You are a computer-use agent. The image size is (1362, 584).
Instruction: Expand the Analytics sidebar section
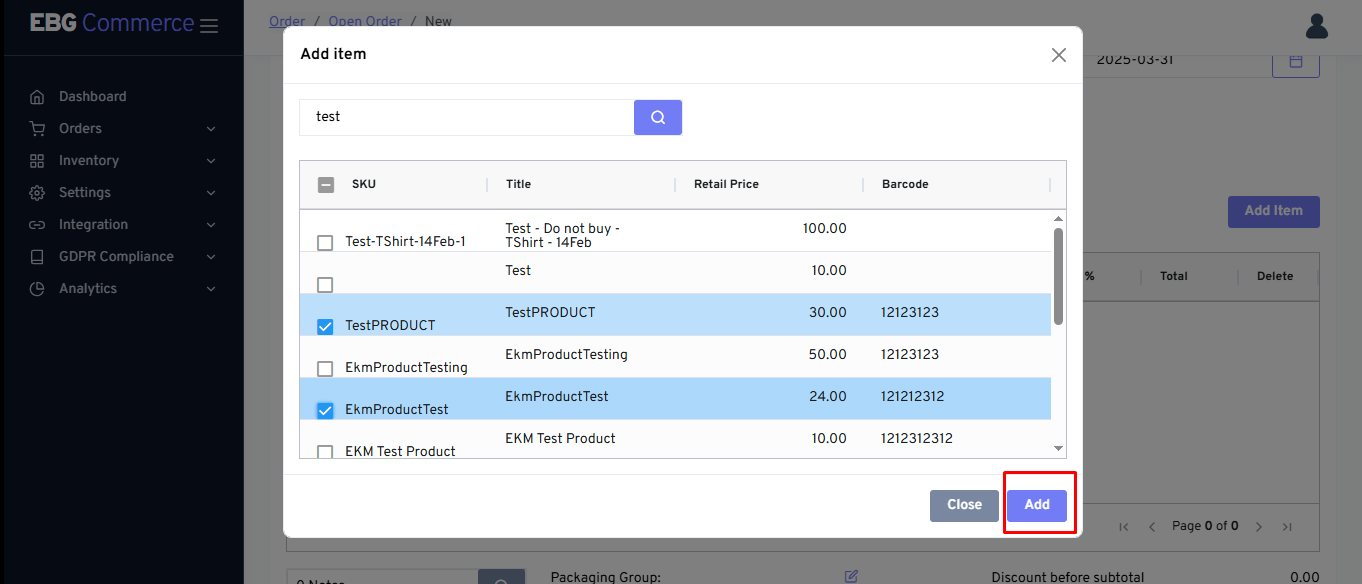(x=88, y=288)
